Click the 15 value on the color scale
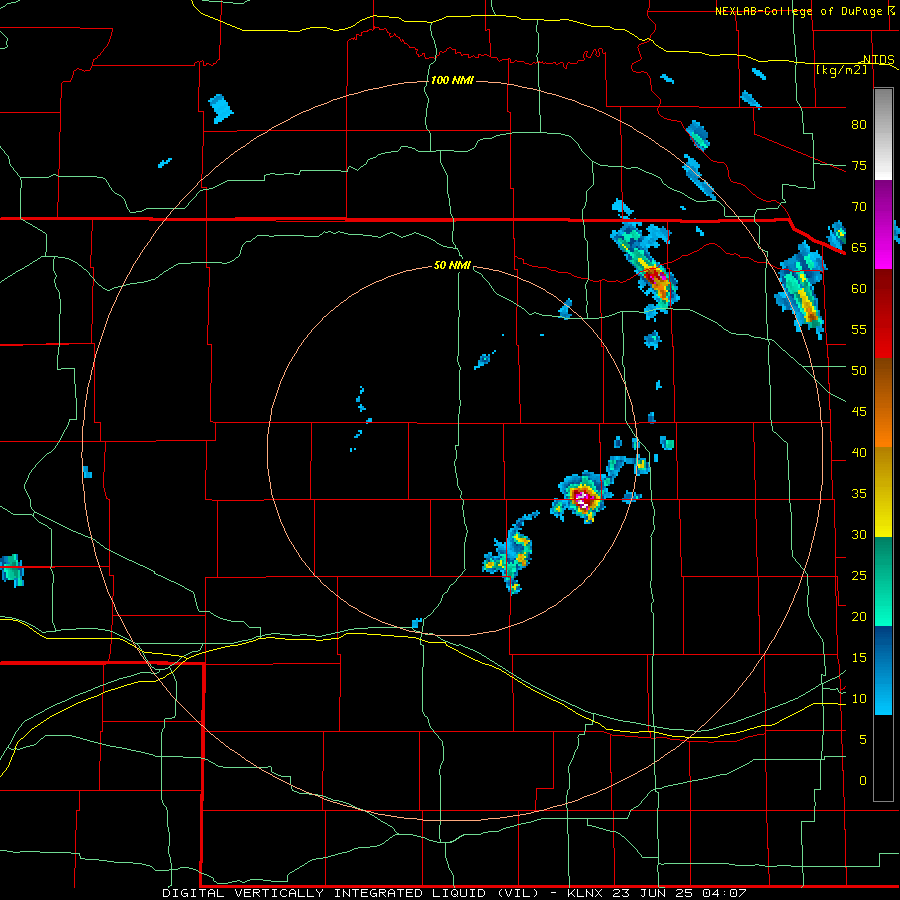Viewport: 900px width, 900px height. pyautogui.click(x=859, y=657)
